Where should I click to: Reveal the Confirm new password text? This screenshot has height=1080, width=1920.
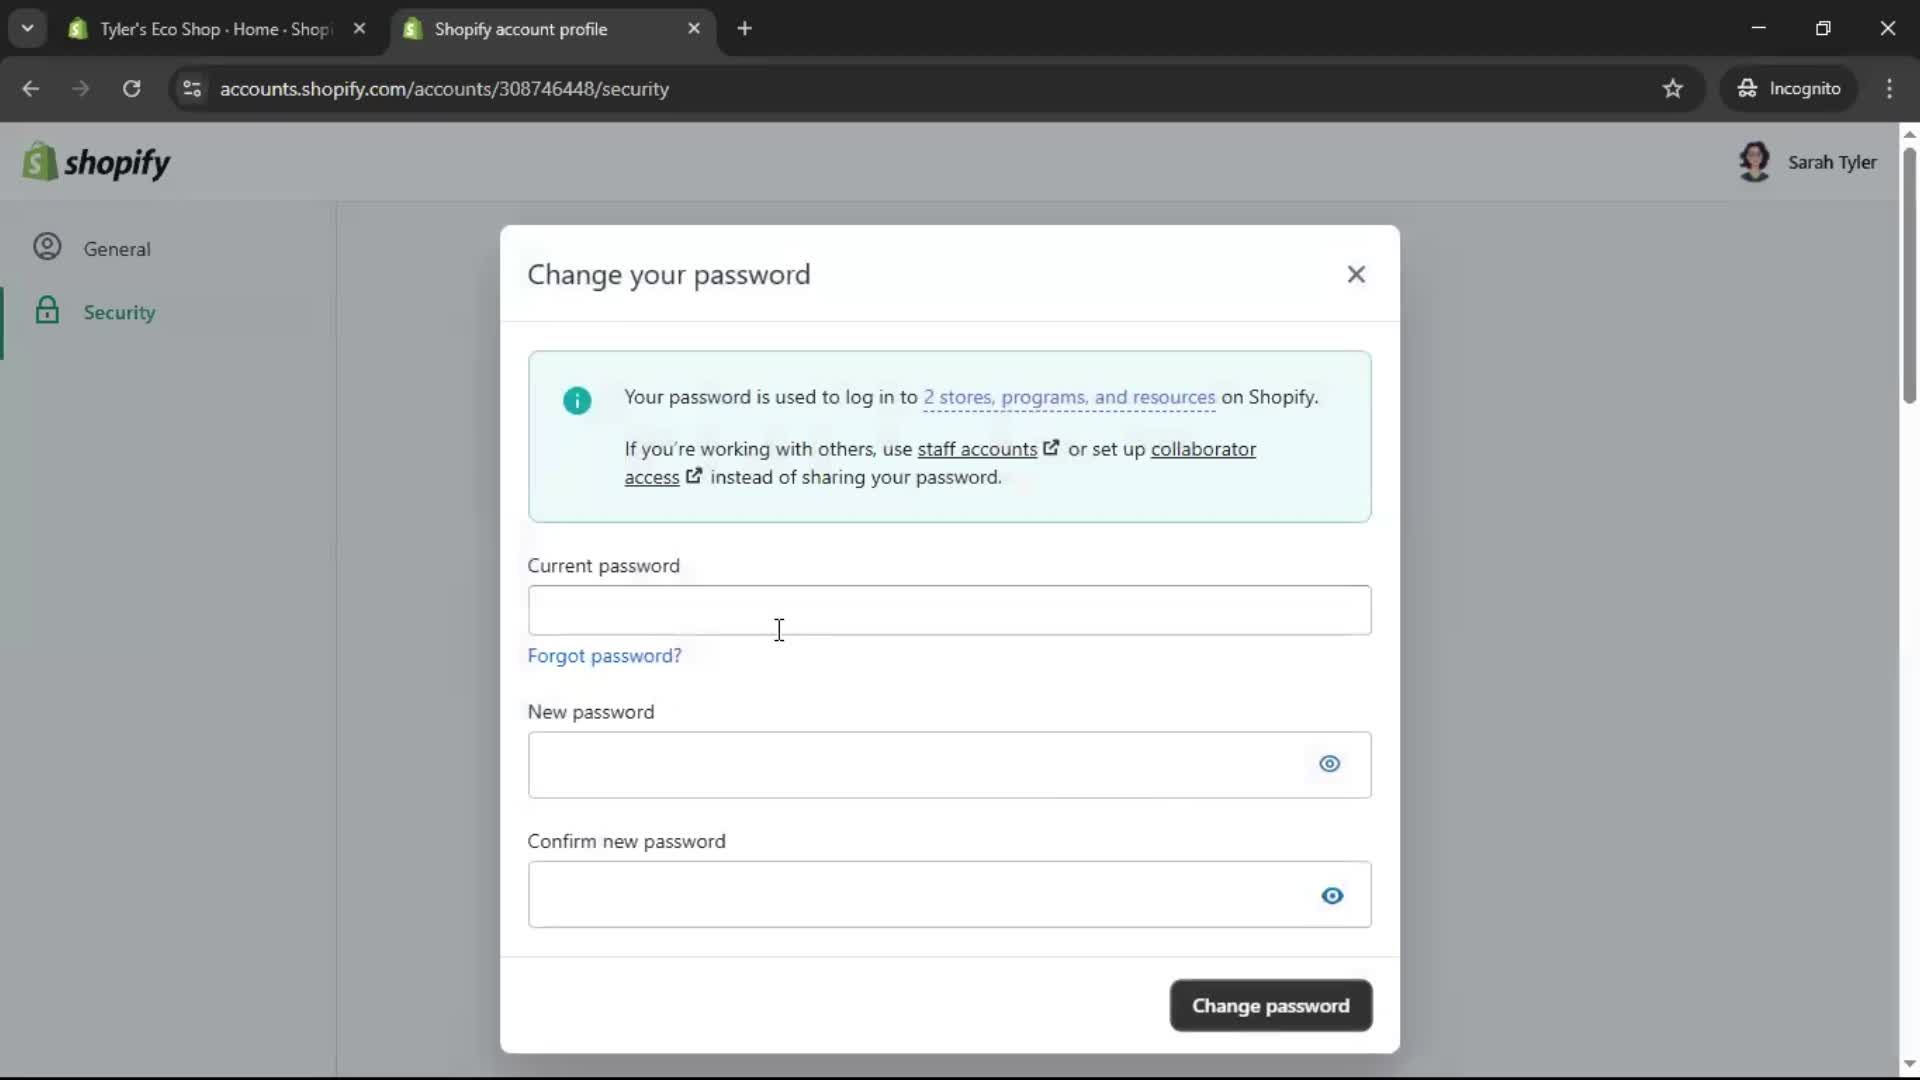tap(1332, 895)
